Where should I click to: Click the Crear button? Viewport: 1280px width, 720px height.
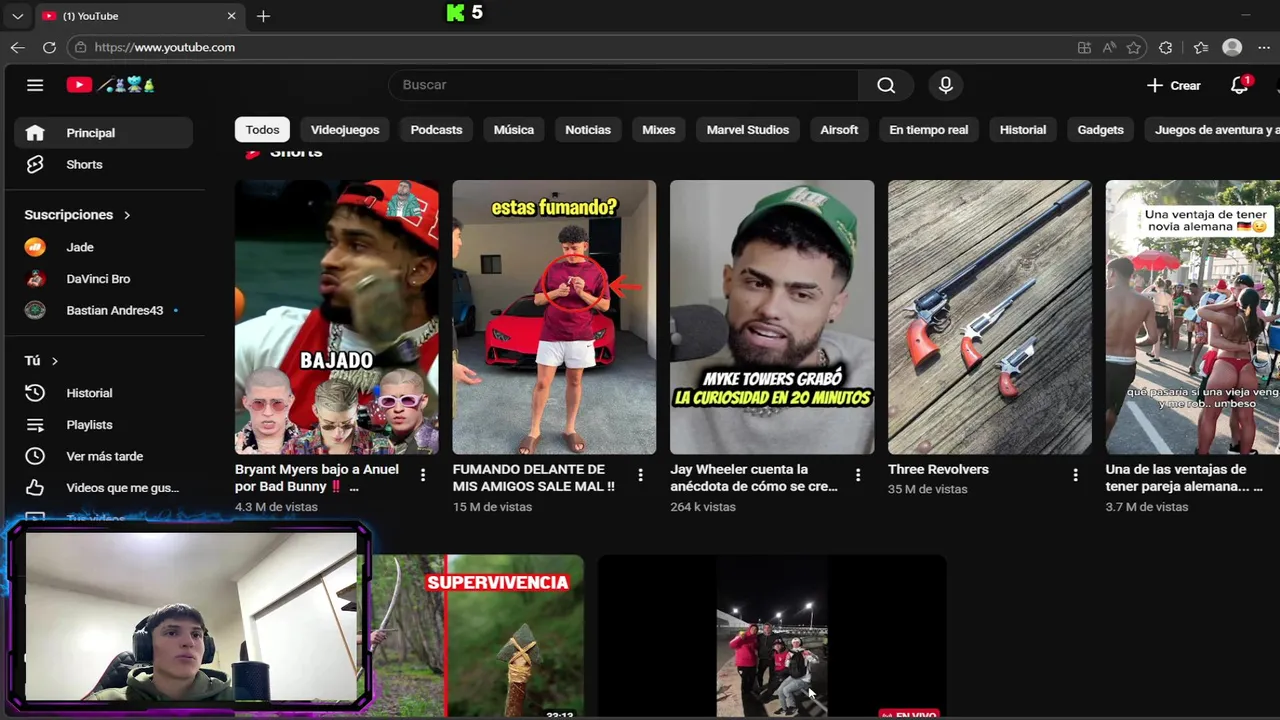(1174, 85)
